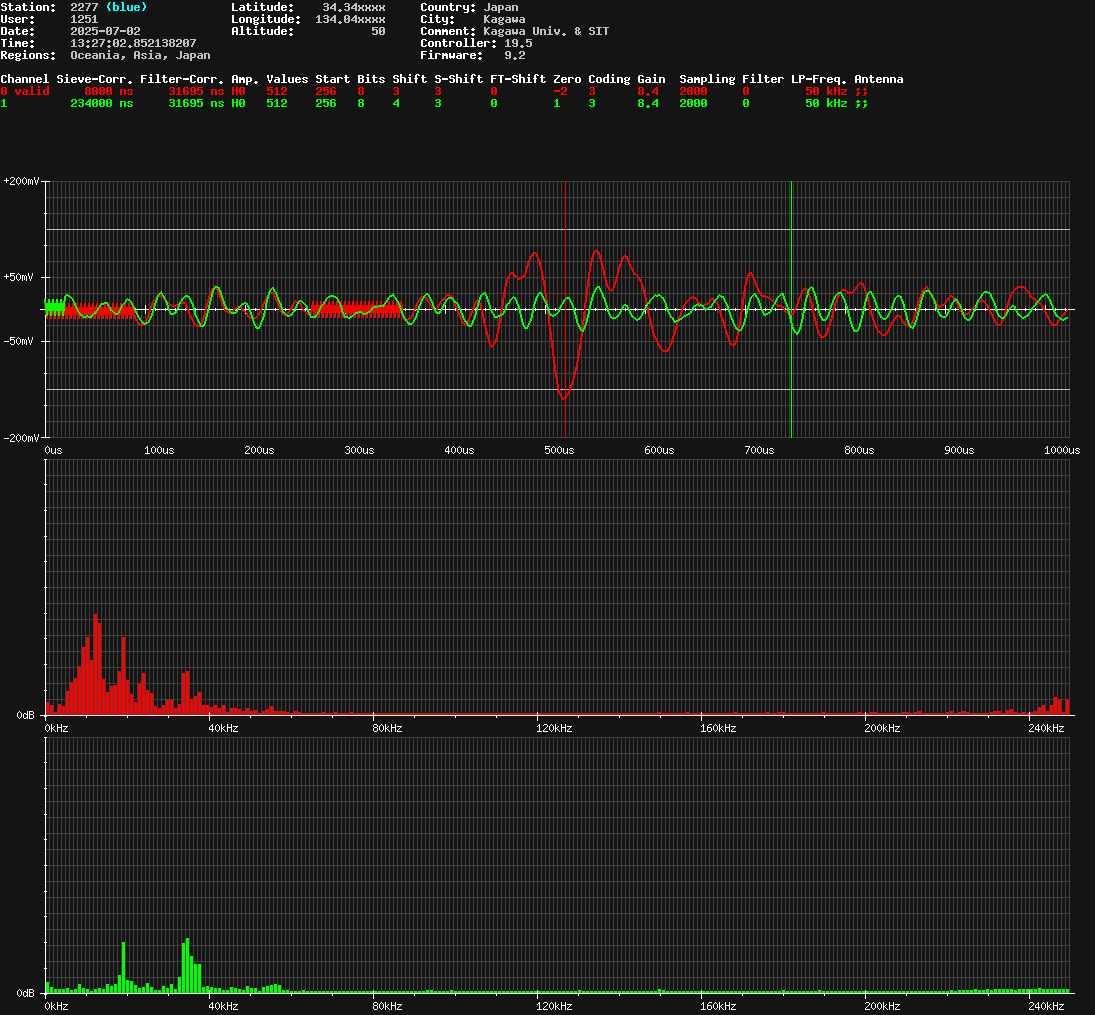Click the green "2000" Sampling value
This screenshot has height=1015, width=1095.
click(693, 103)
